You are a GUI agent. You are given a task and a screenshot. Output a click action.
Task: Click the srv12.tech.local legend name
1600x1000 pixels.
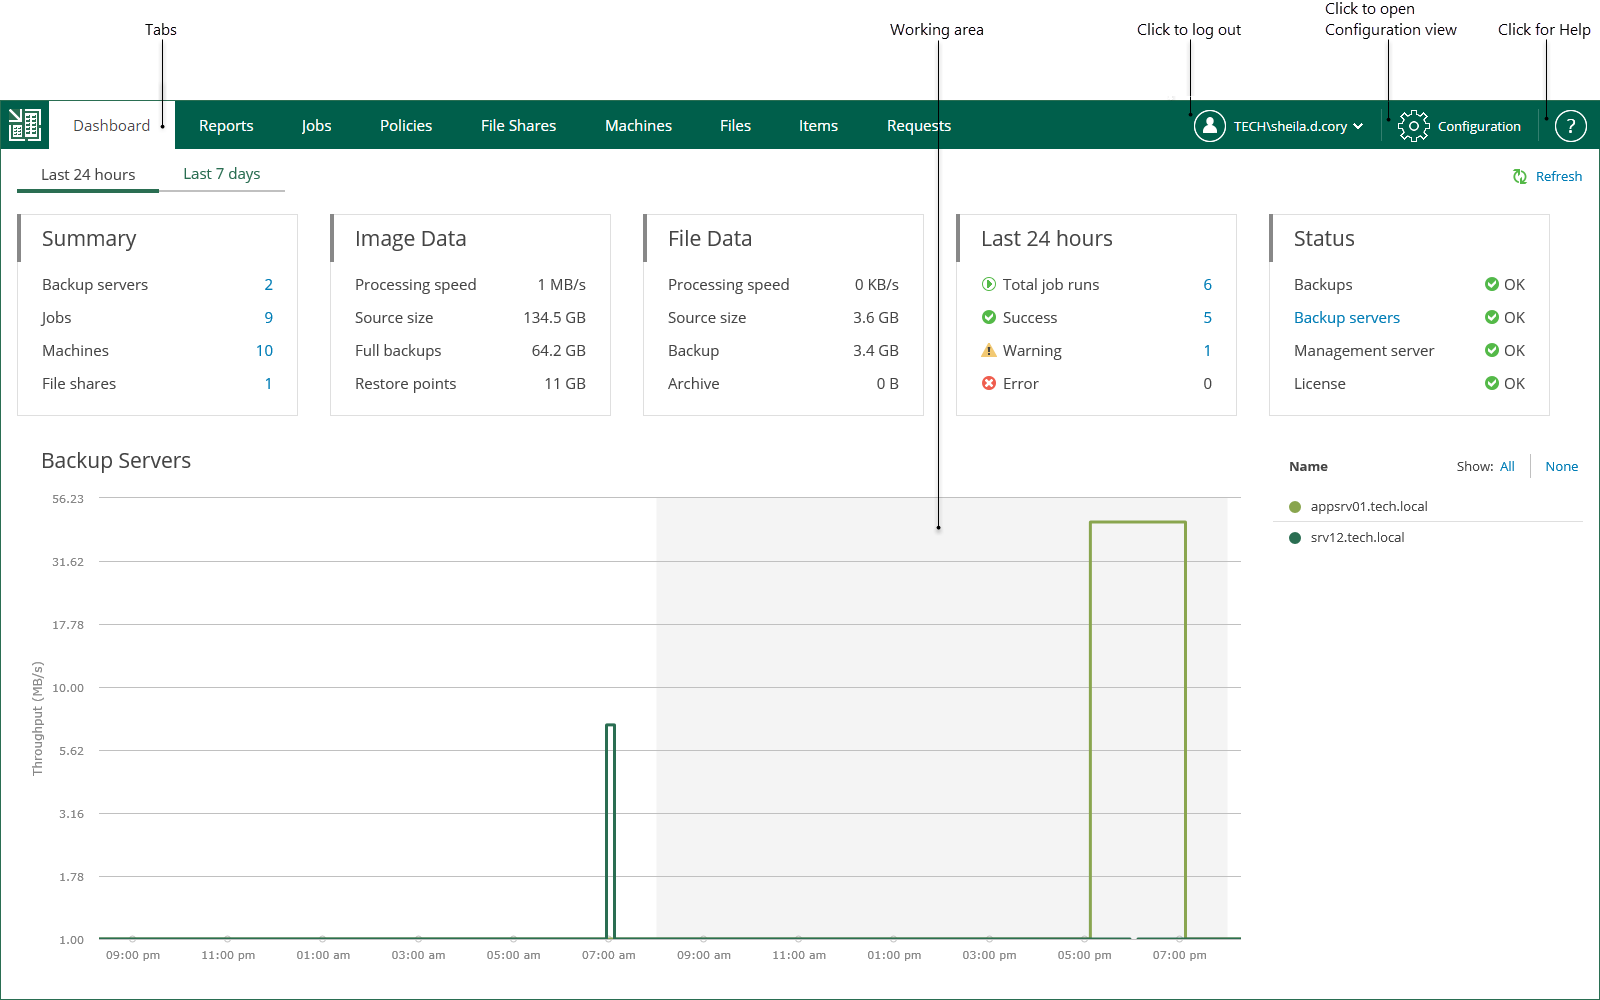pyautogui.click(x=1357, y=538)
